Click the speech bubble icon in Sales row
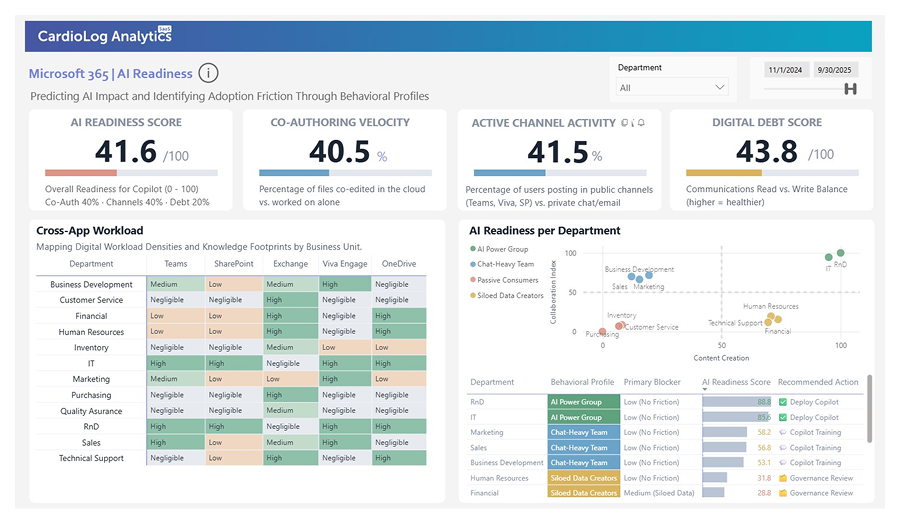Screen dimensions: 900x524 [x=782, y=448]
